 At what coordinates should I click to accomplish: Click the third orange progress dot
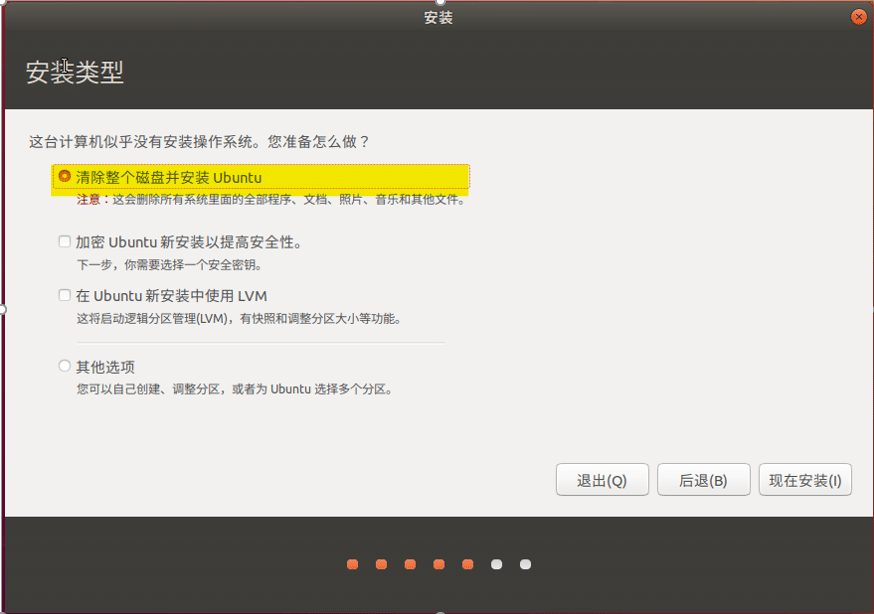coord(410,564)
